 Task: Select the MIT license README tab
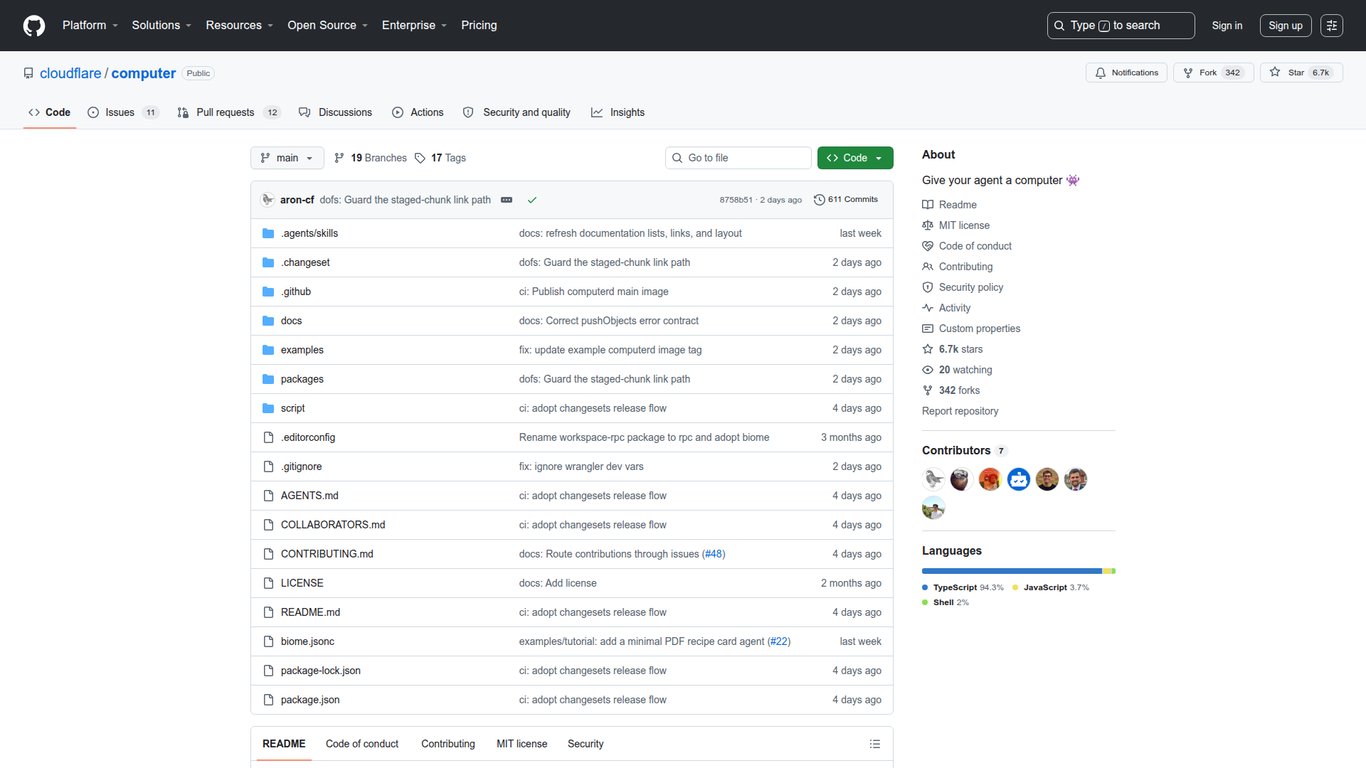coord(522,744)
